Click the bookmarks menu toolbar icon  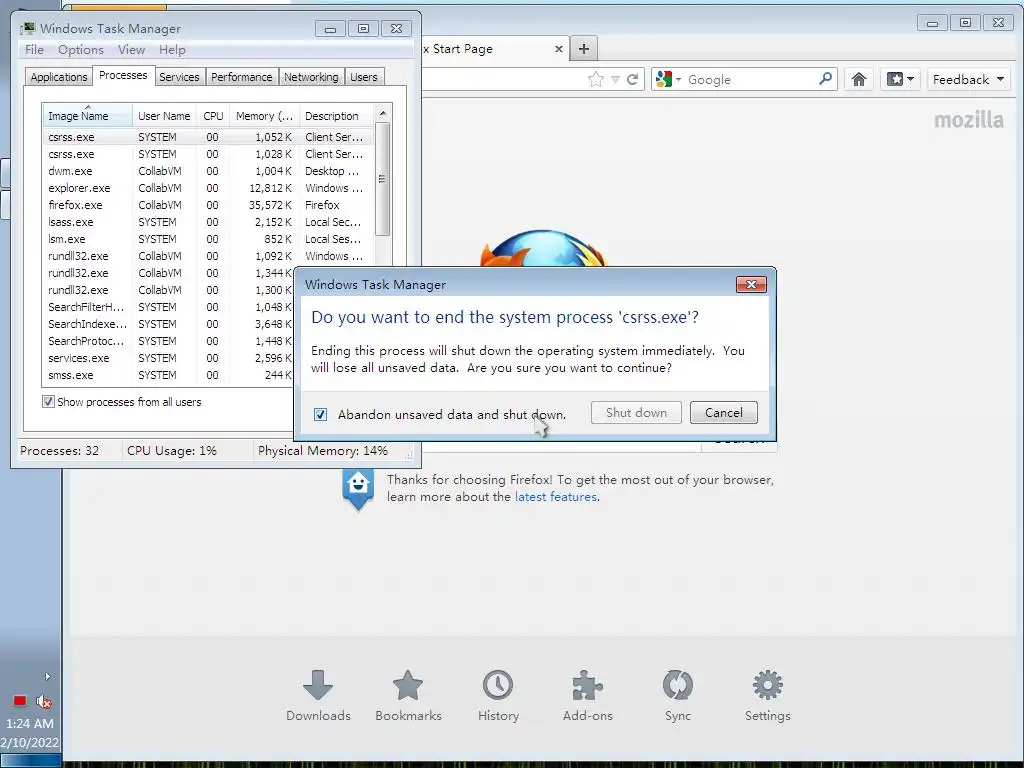tap(900, 80)
